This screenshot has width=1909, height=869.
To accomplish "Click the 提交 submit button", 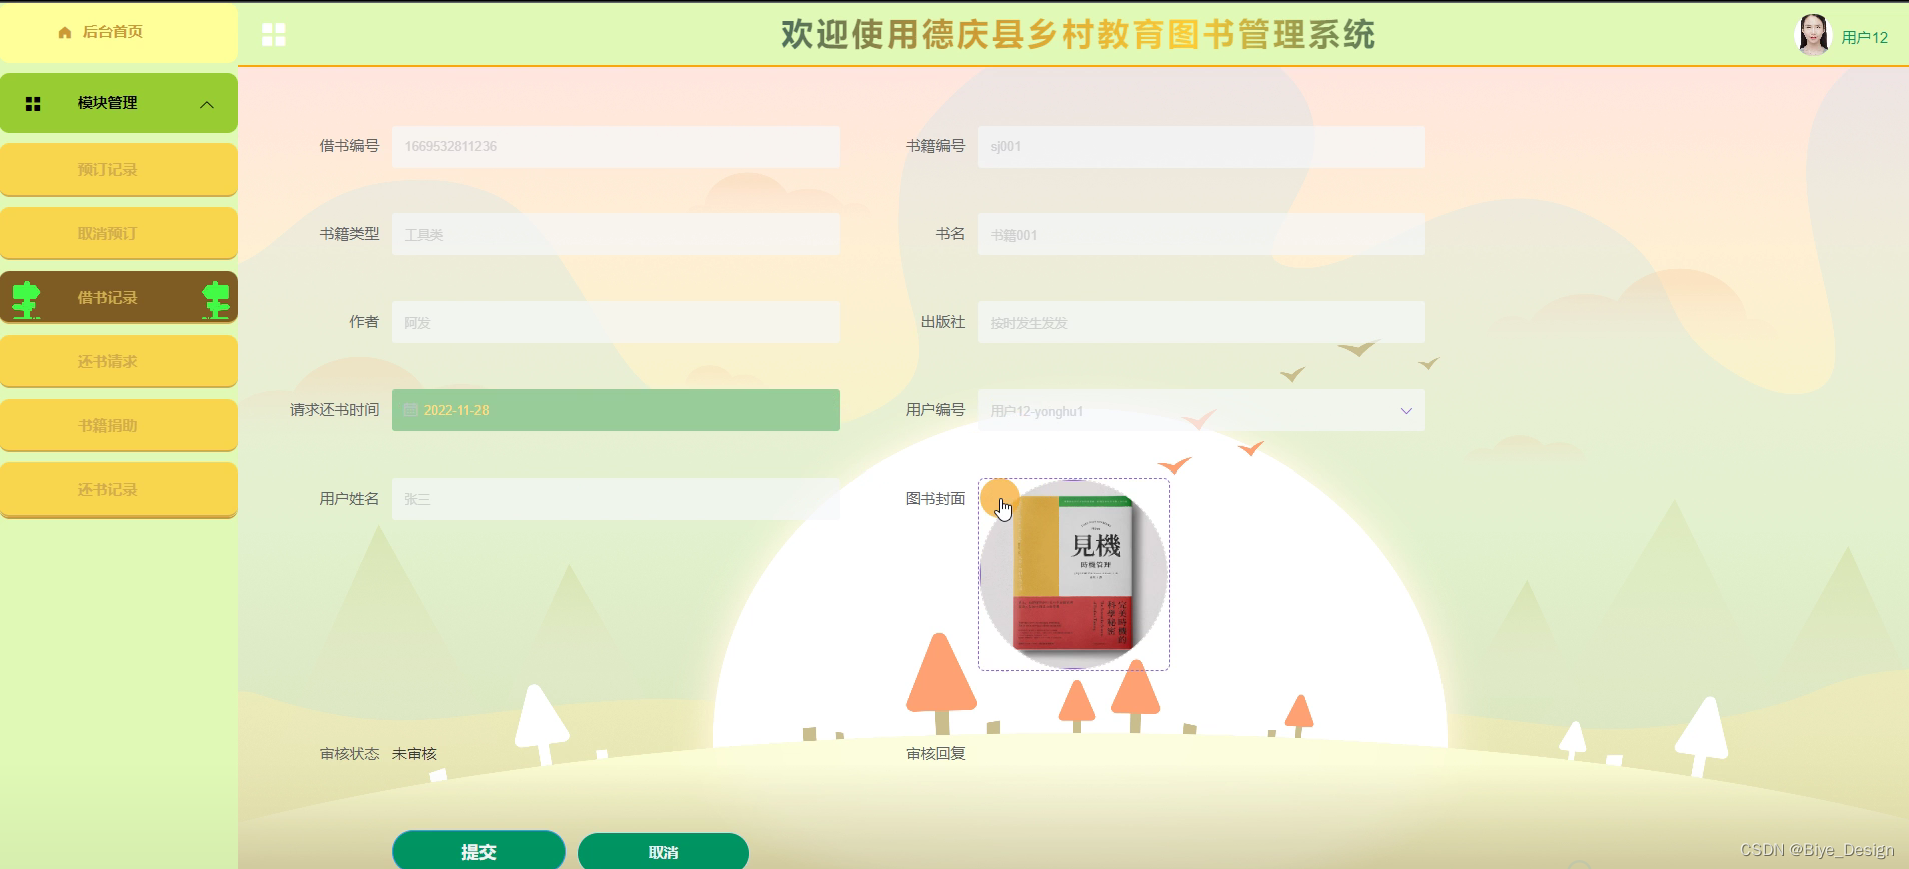I will [479, 851].
